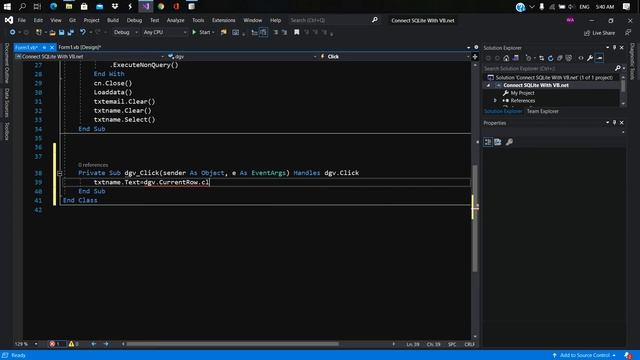
Task: Click the Property Pages wrench in Properties panel
Action: 509,142
